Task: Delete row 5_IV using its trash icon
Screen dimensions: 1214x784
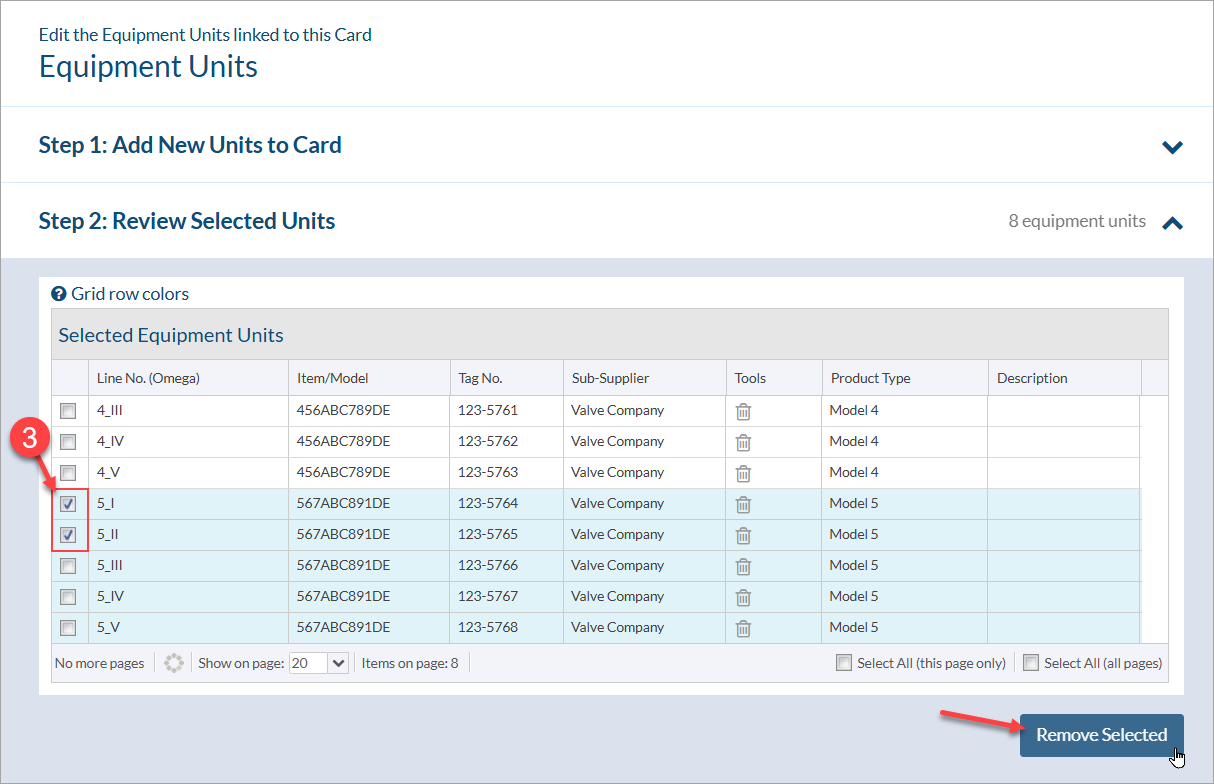Action: tap(743, 597)
